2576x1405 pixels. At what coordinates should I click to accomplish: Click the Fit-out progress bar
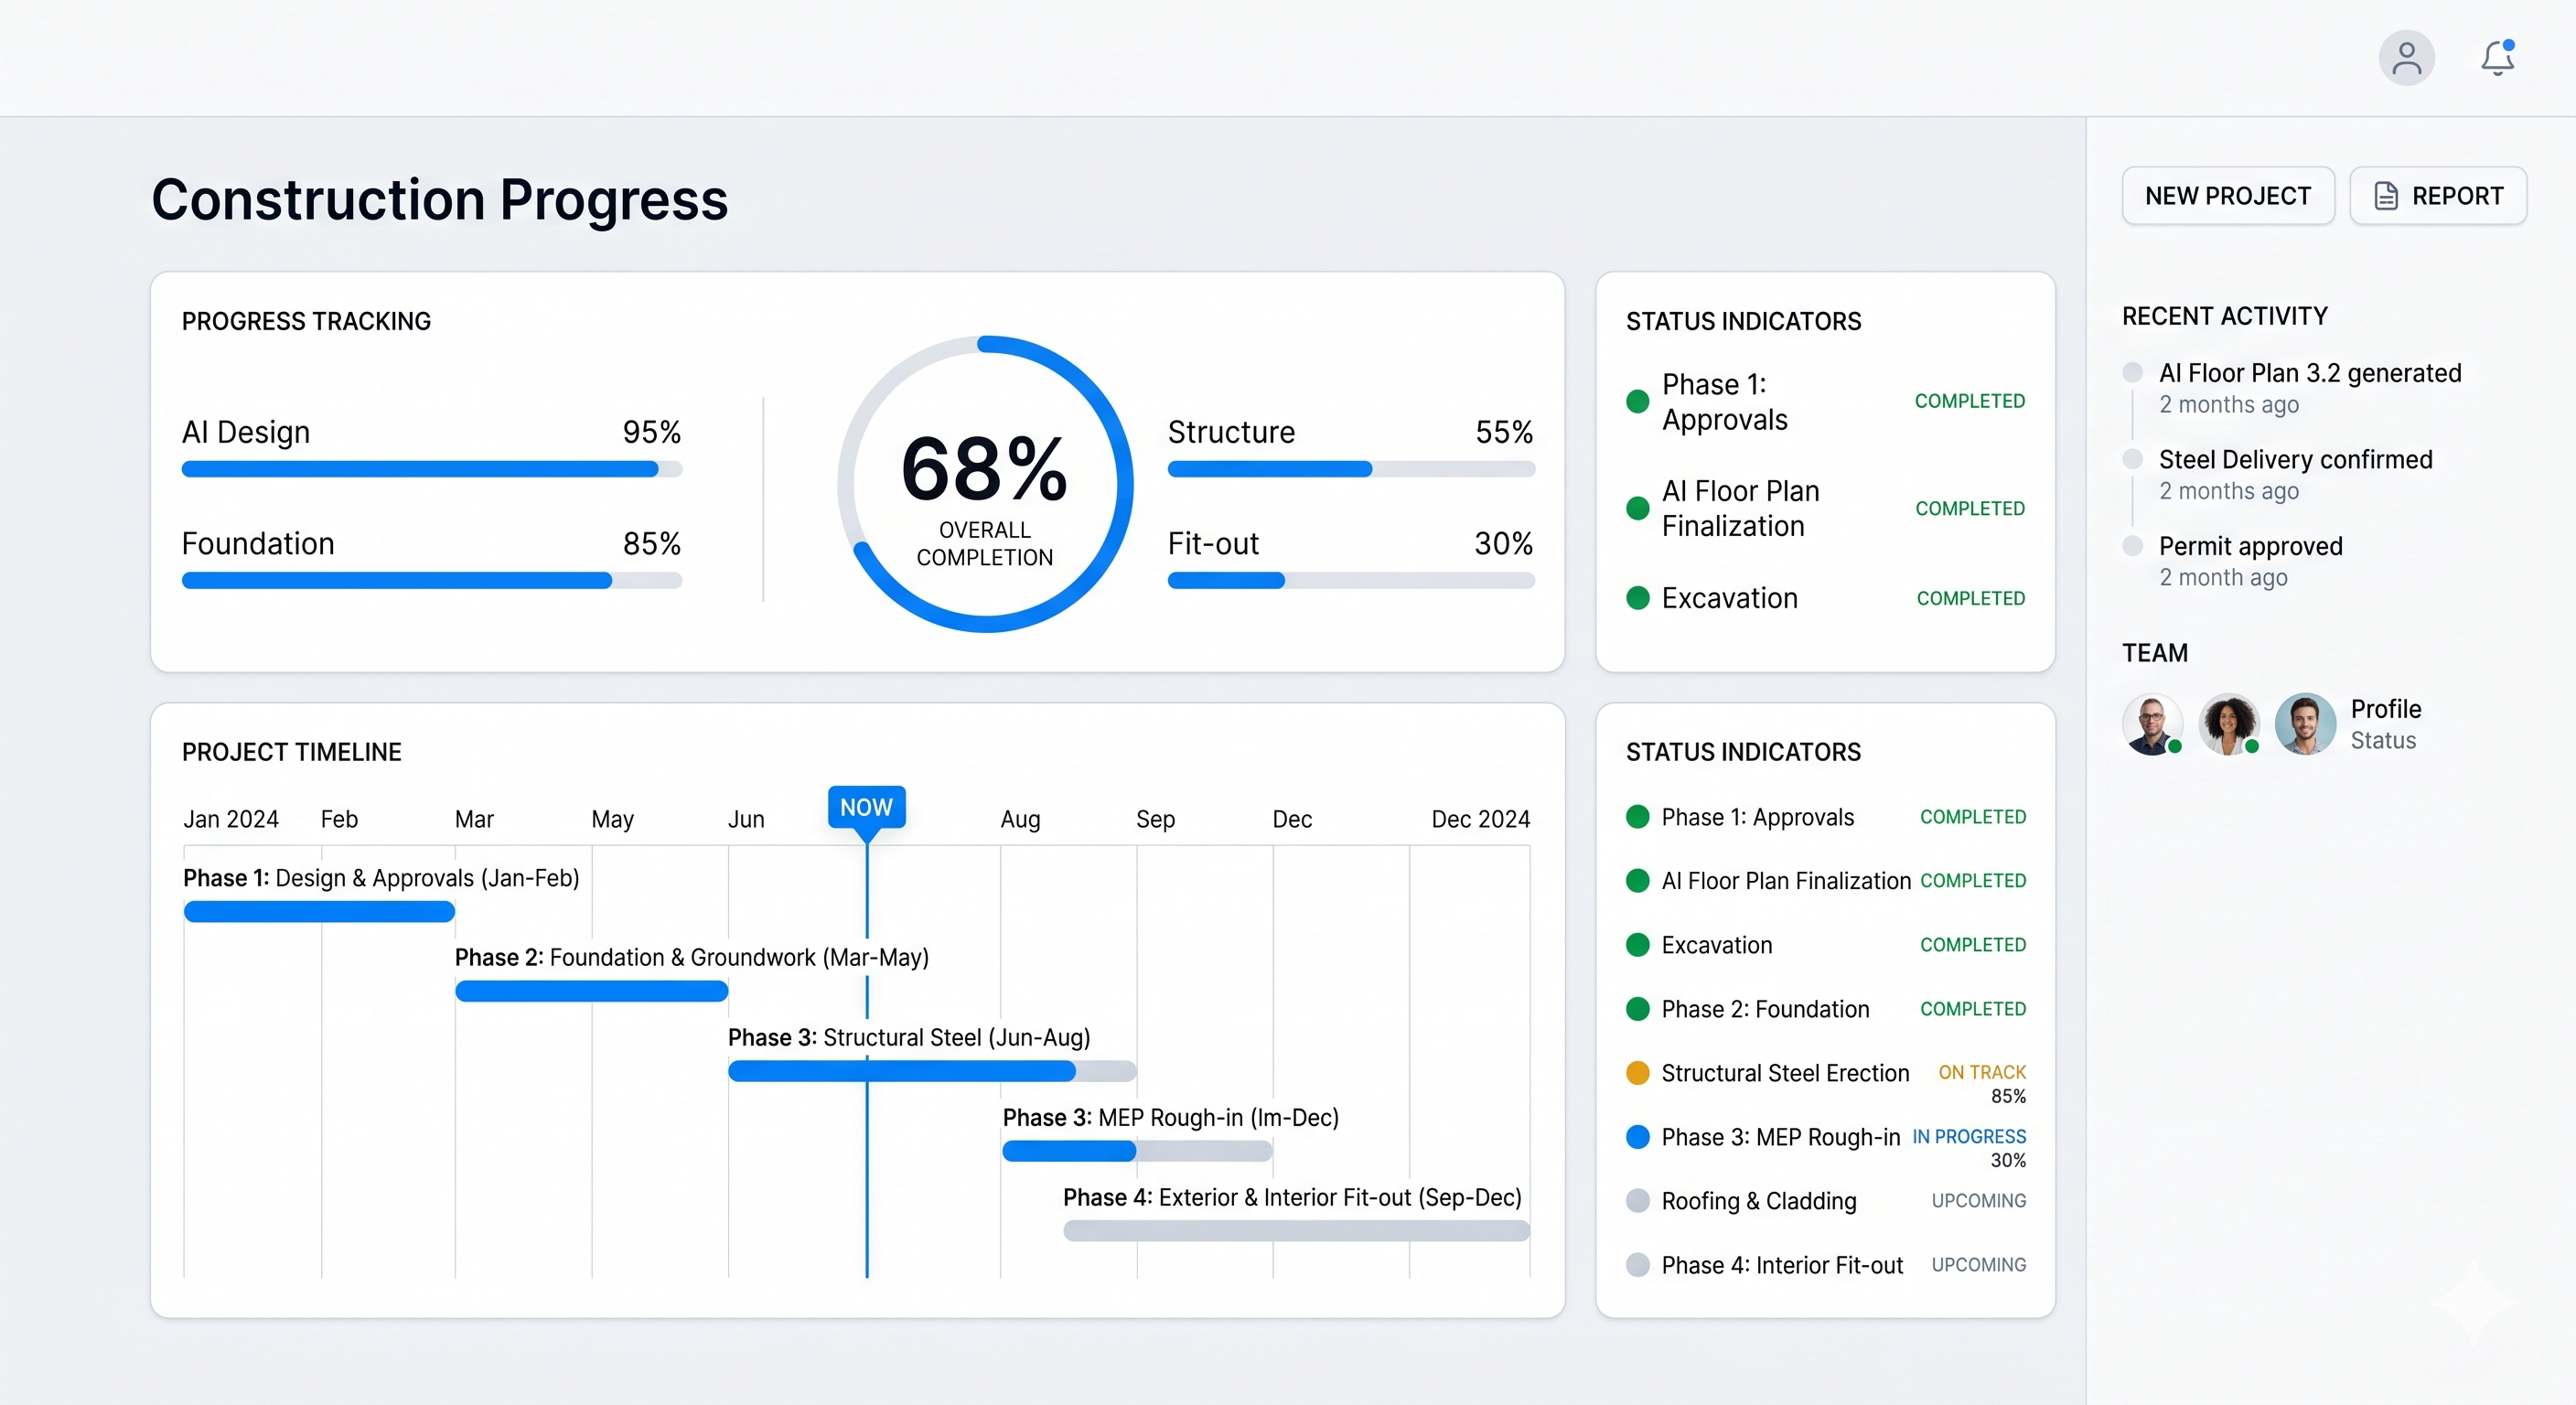pyautogui.click(x=1351, y=580)
